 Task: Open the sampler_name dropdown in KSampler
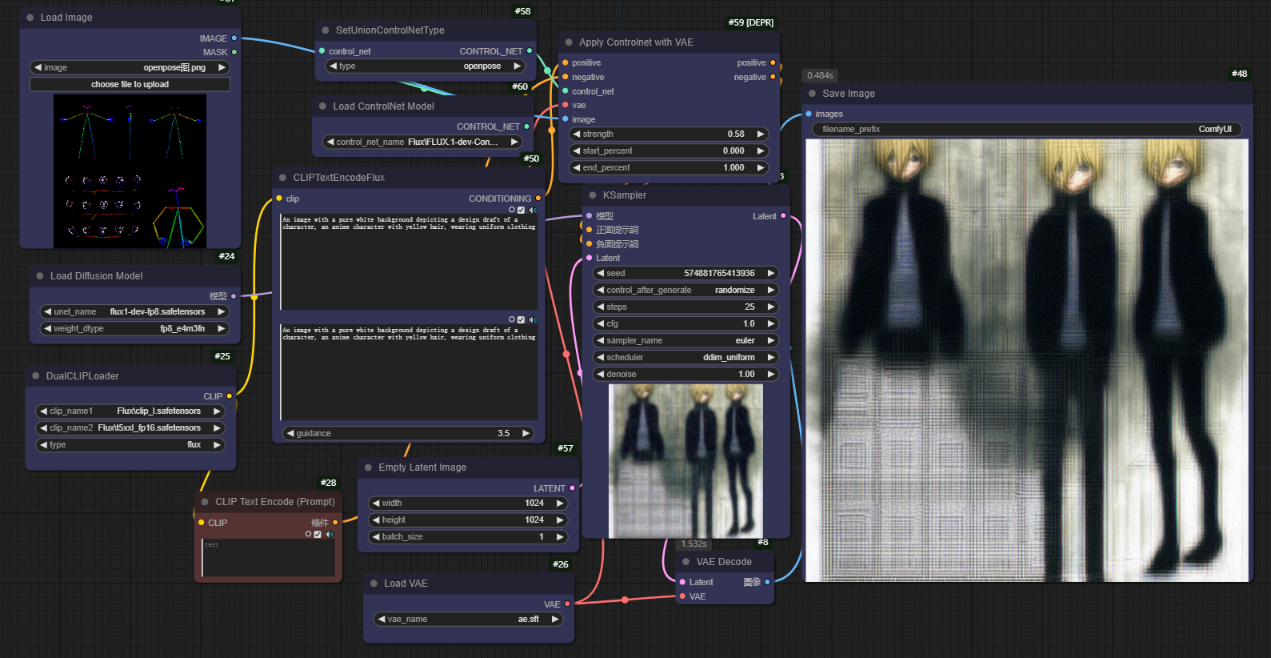685,340
